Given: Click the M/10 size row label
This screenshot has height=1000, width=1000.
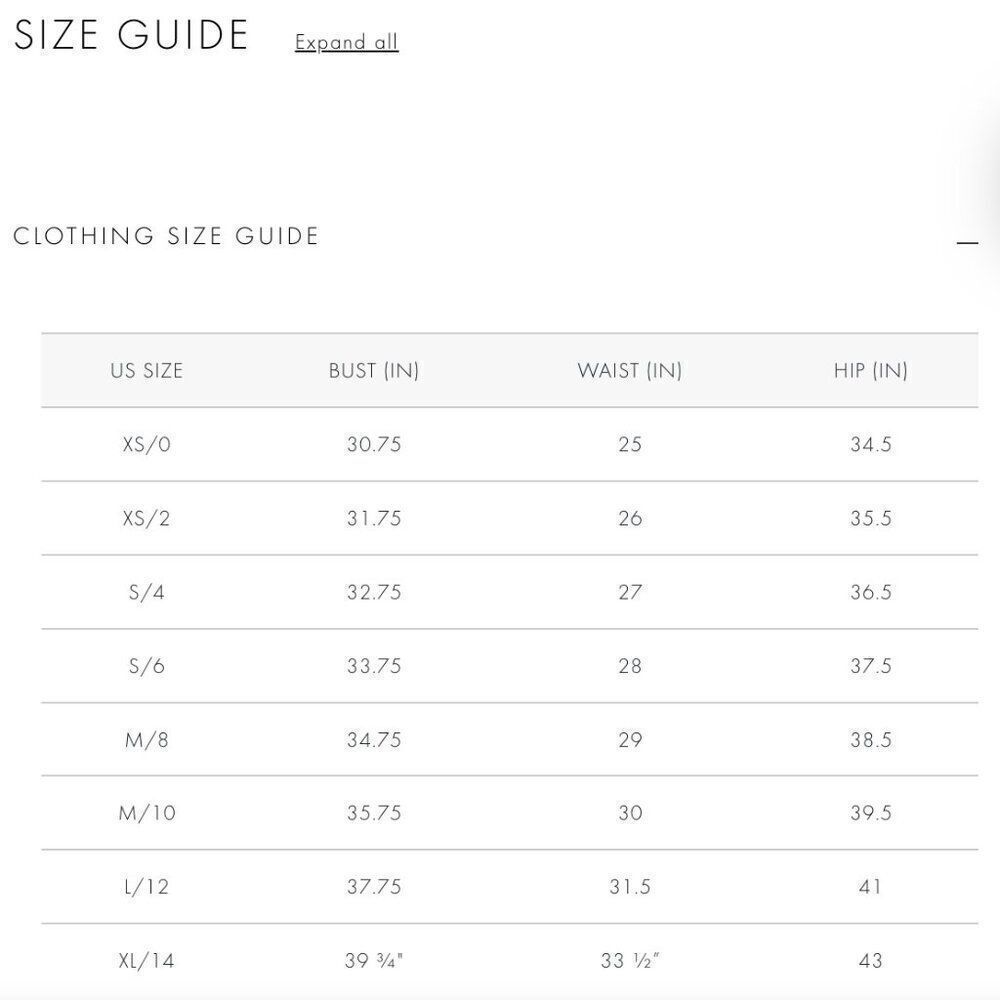Looking at the screenshot, I should pyautogui.click(x=147, y=813).
